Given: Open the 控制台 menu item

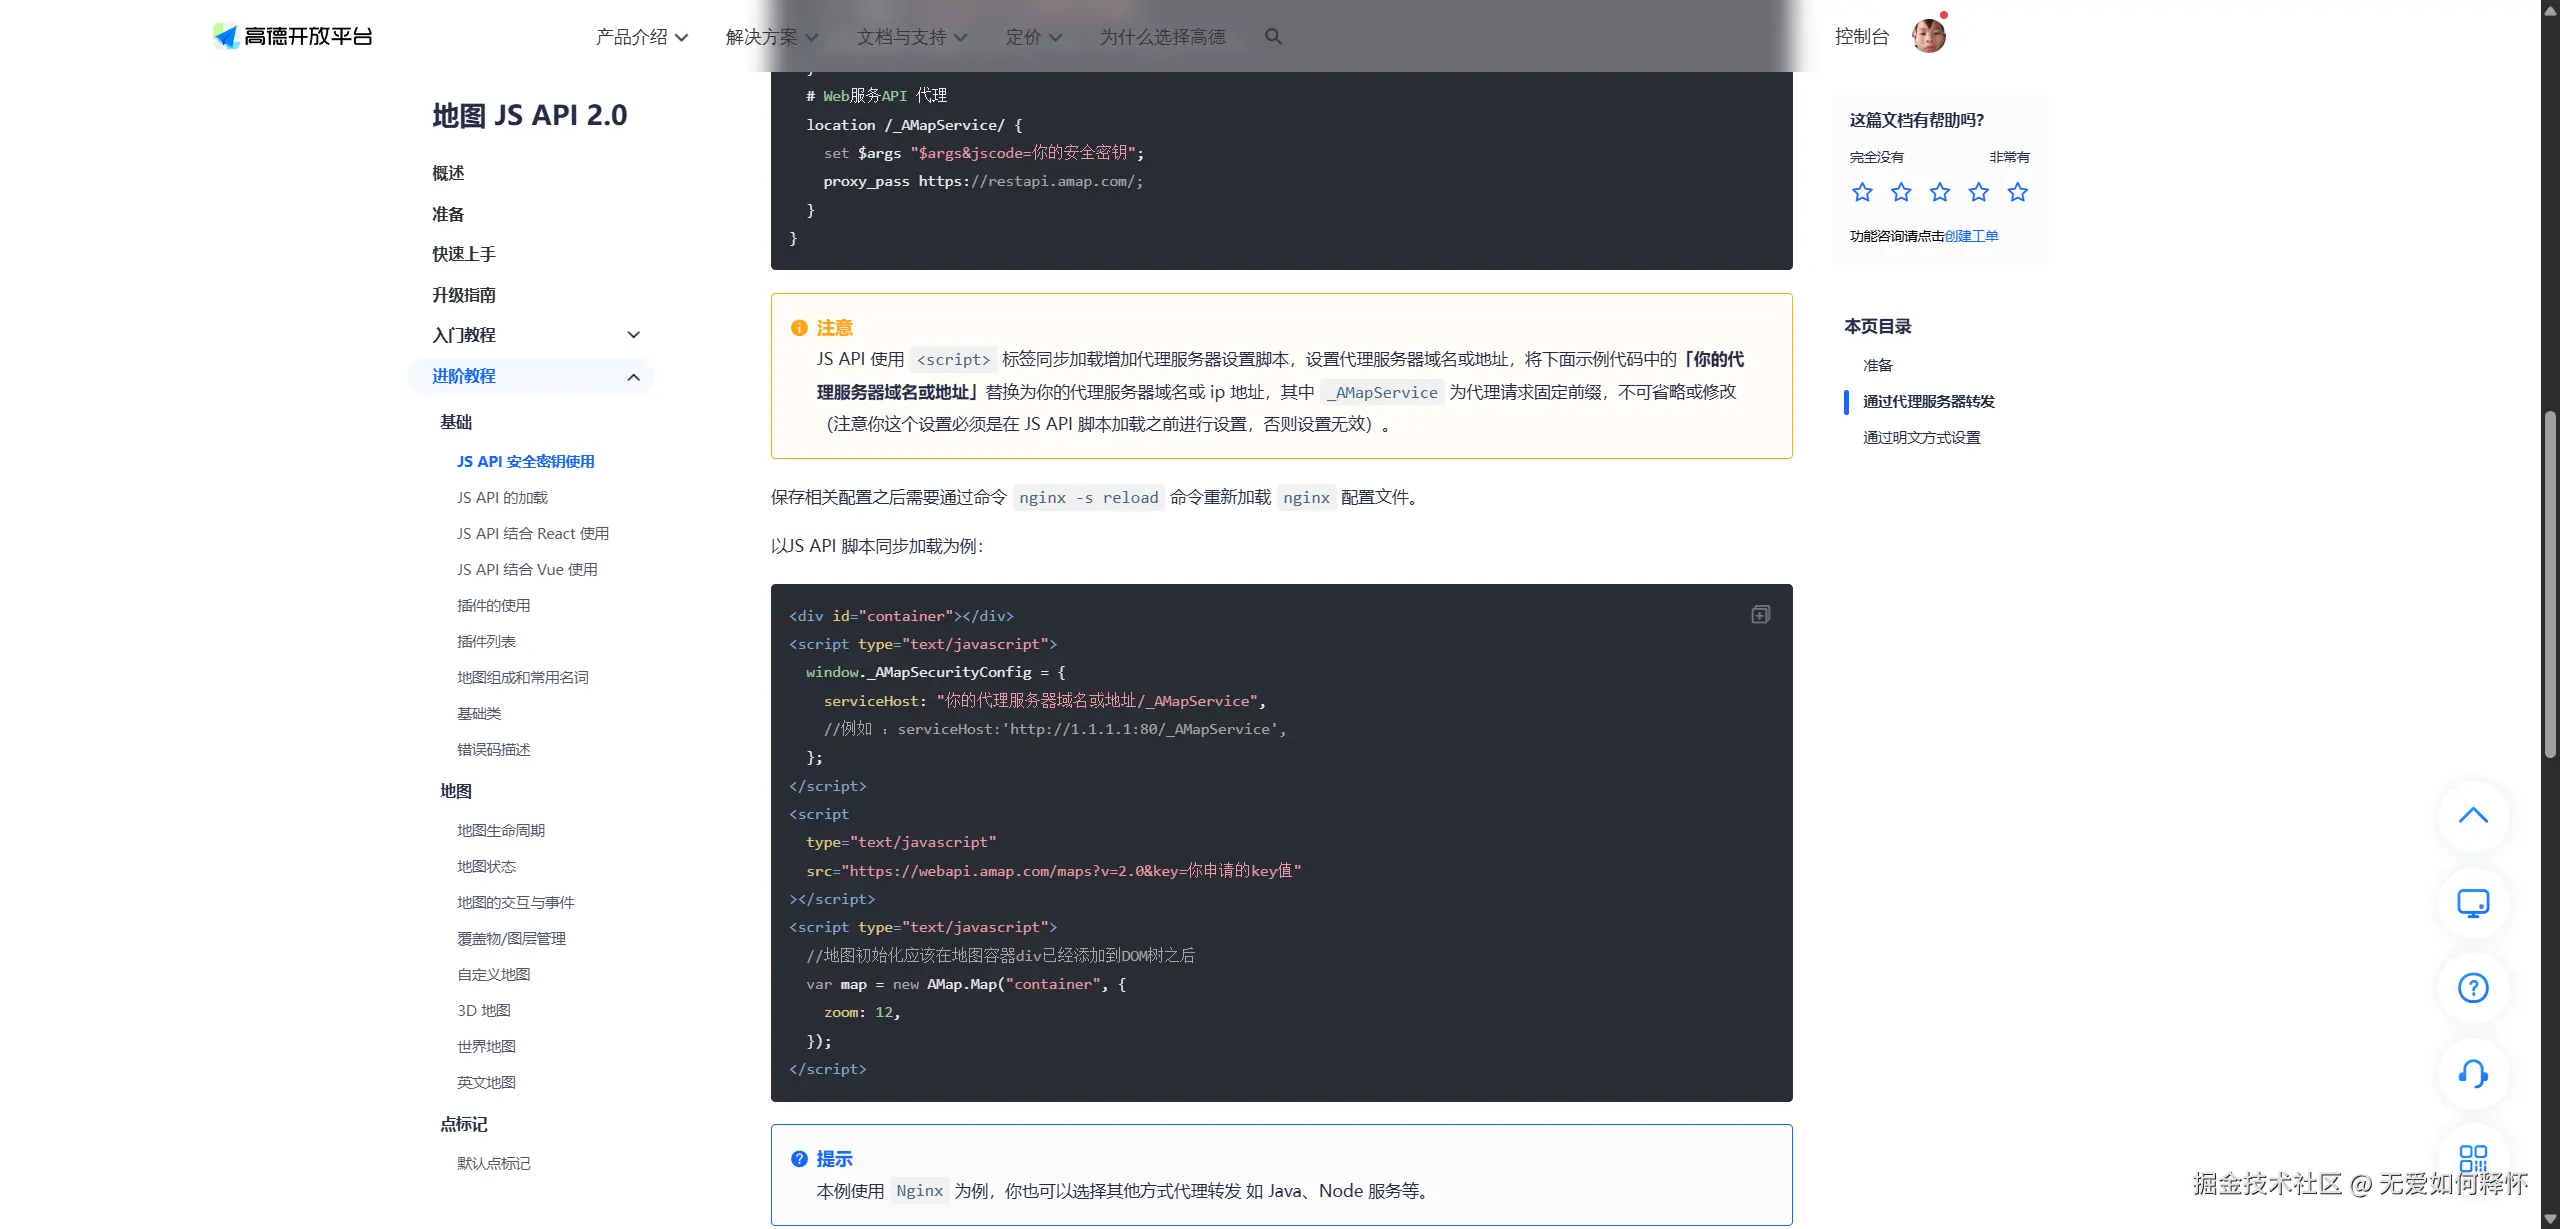Looking at the screenshot, I should pos(1861,37).
